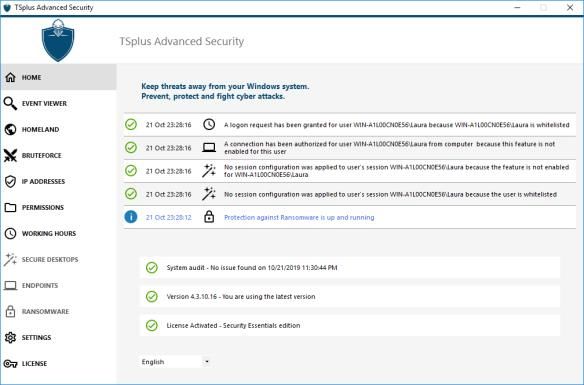Click the blue info icon in event list
Viewport: 584px width, 385px height.
click(x=131, y=217)
